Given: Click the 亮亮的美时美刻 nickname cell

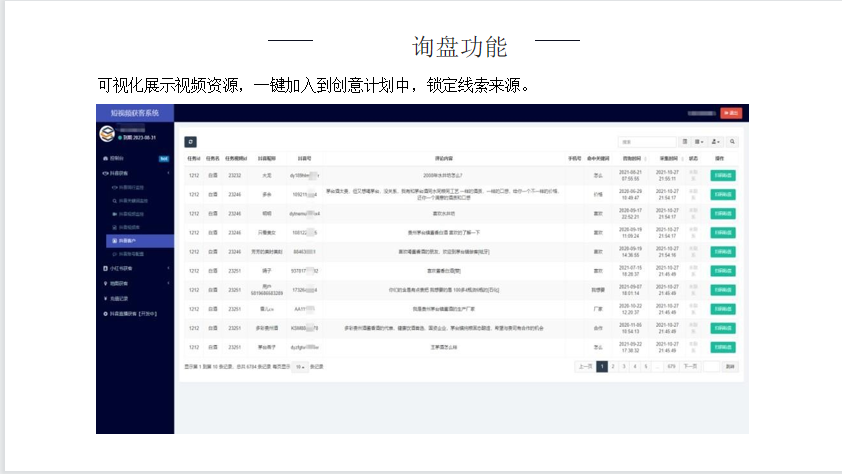Looking at the screenshot, I should pyautogui.click(x=266, y=252).
